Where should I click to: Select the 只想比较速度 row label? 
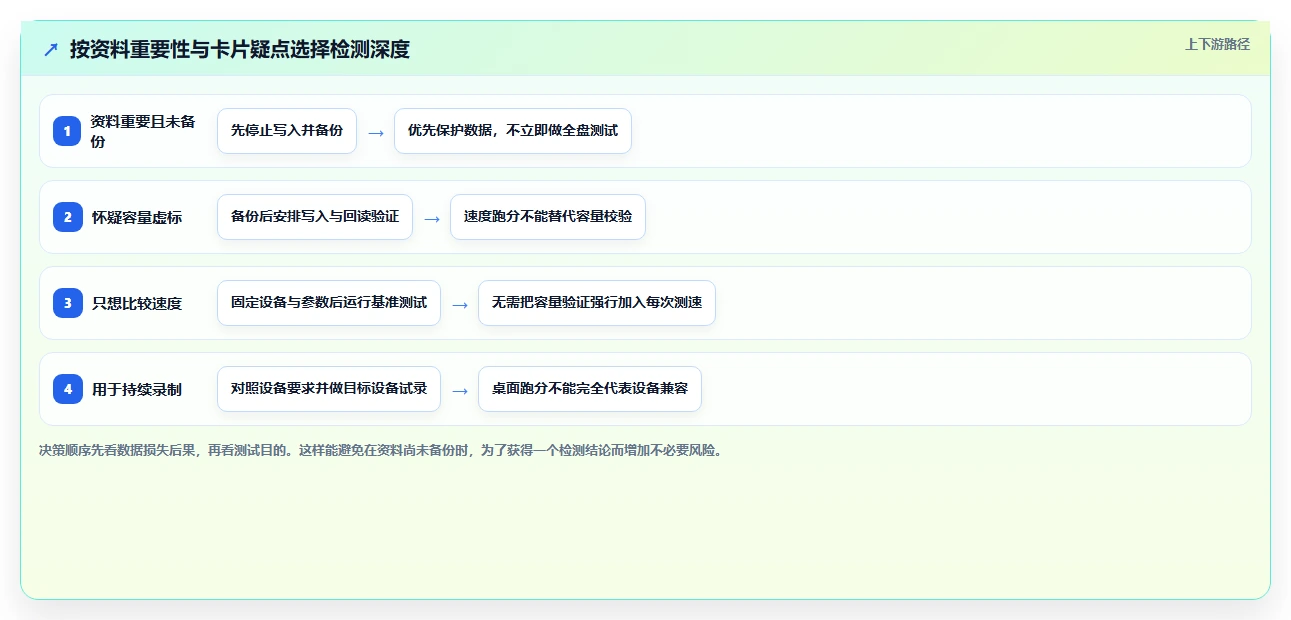click(137, 303)
